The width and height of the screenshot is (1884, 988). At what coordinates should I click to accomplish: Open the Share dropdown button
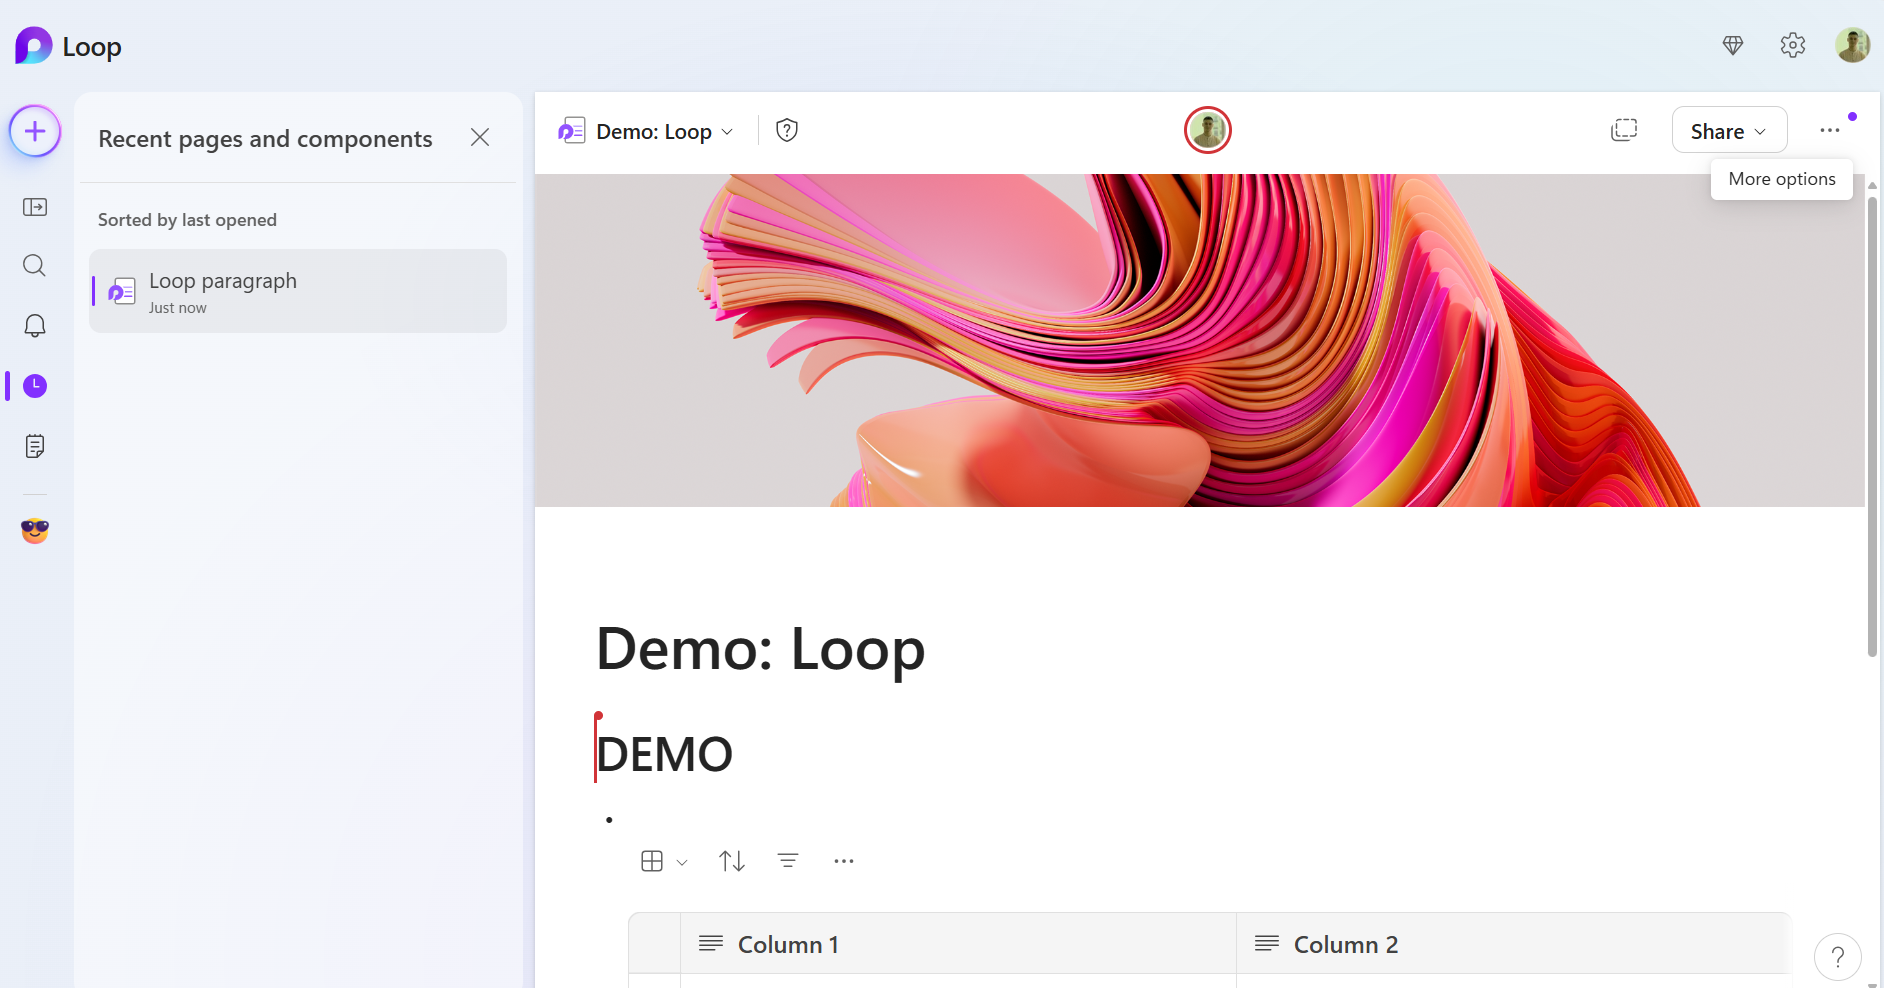(x=1729, y=130)
